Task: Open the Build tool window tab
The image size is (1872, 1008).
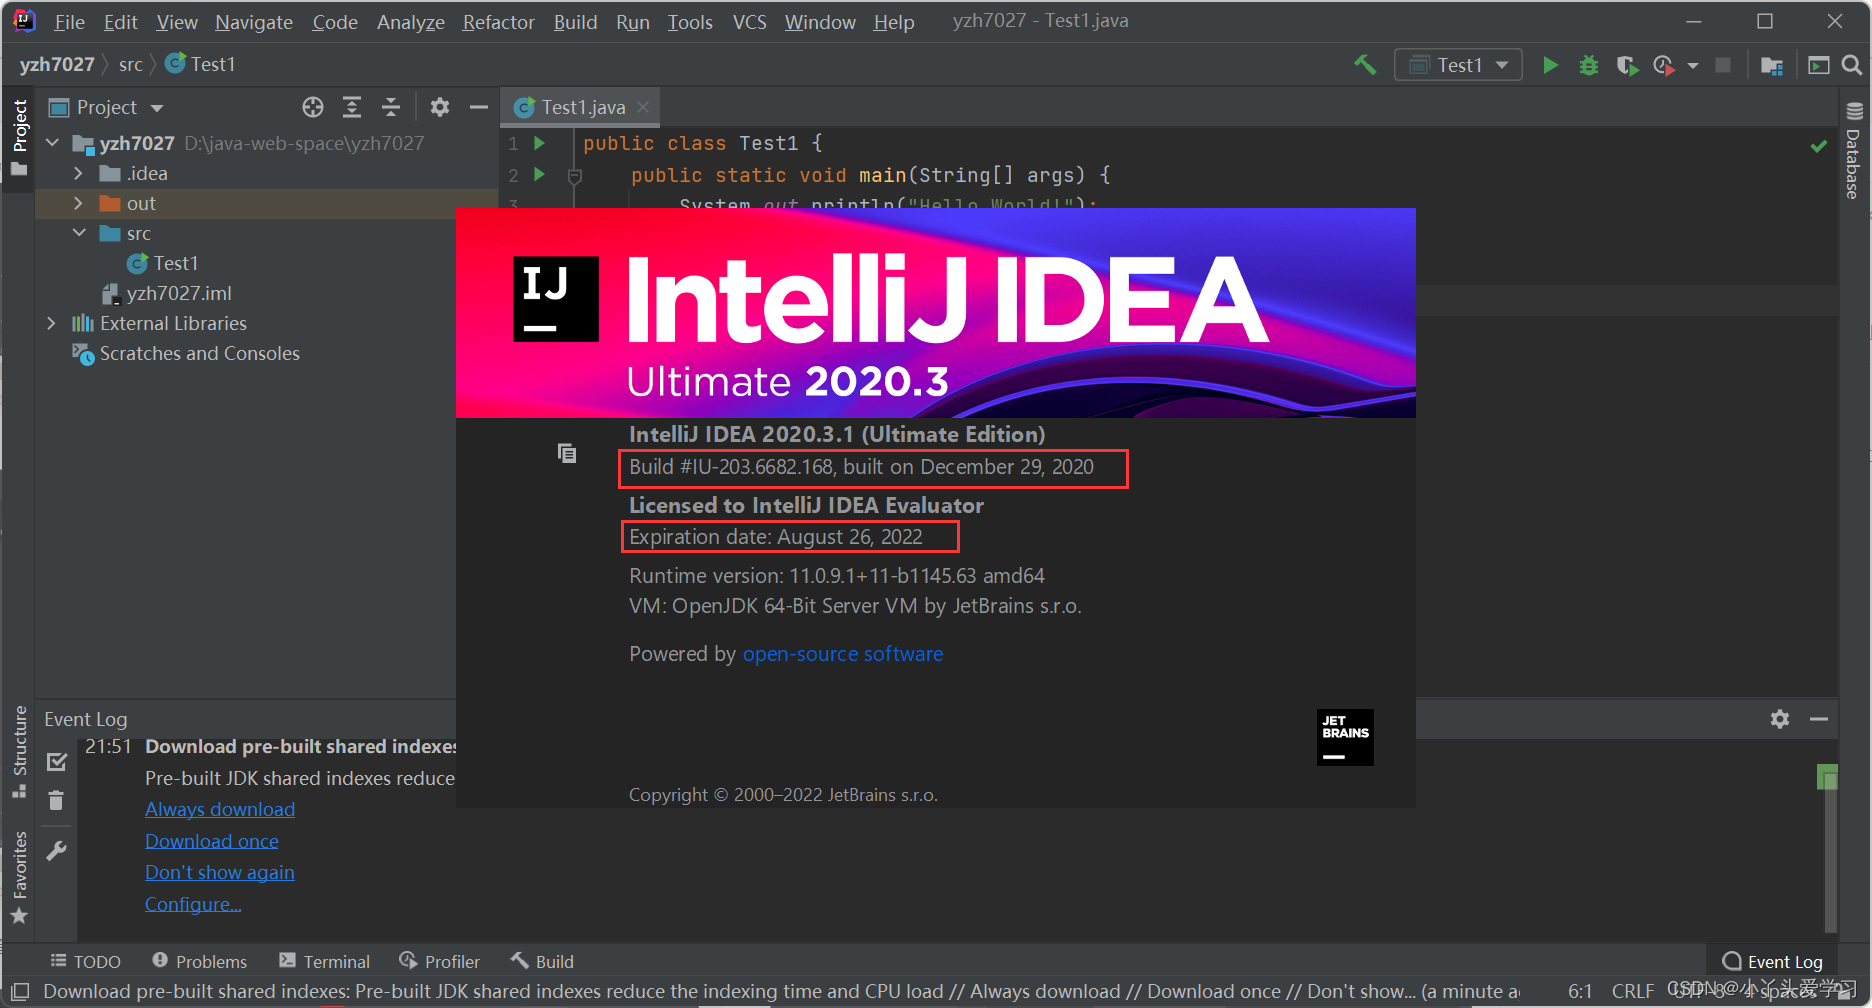Action: tap(542, 961)
